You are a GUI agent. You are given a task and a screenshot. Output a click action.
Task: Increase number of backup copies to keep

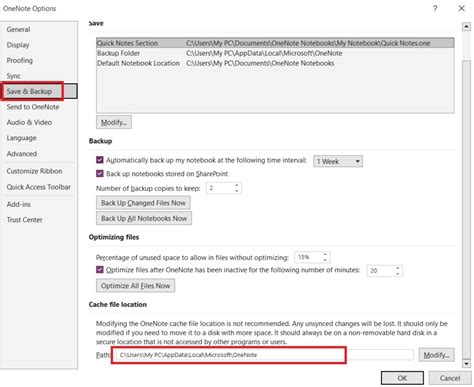[x=237, y=185]
